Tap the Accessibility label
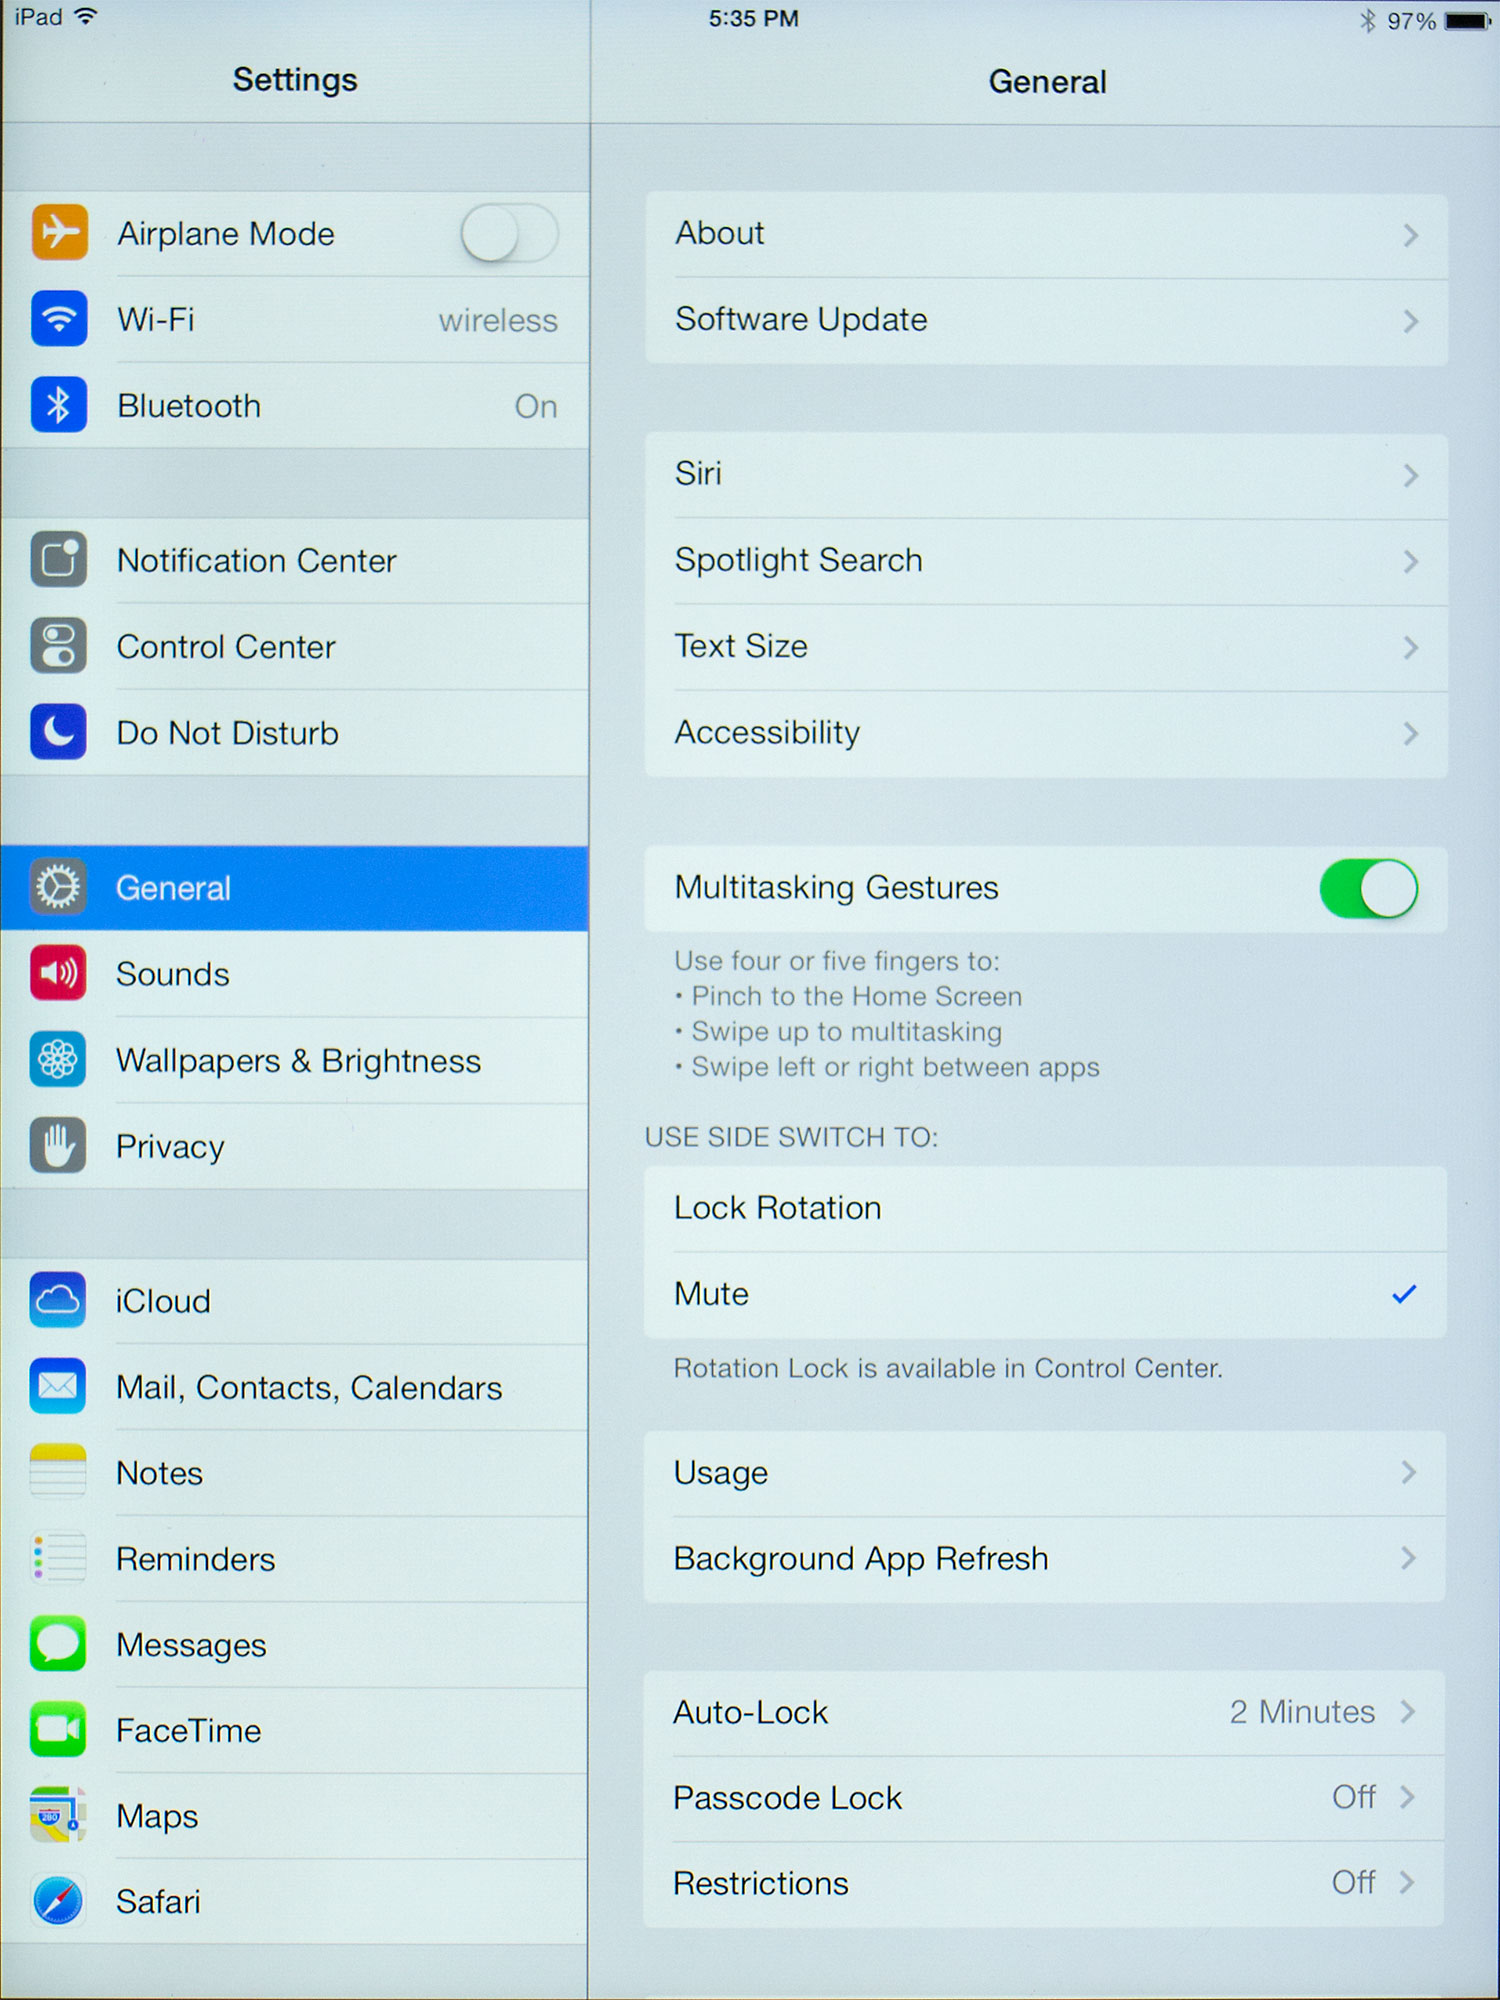This screenshot has width=1500, height=2000. coord(767,733)
